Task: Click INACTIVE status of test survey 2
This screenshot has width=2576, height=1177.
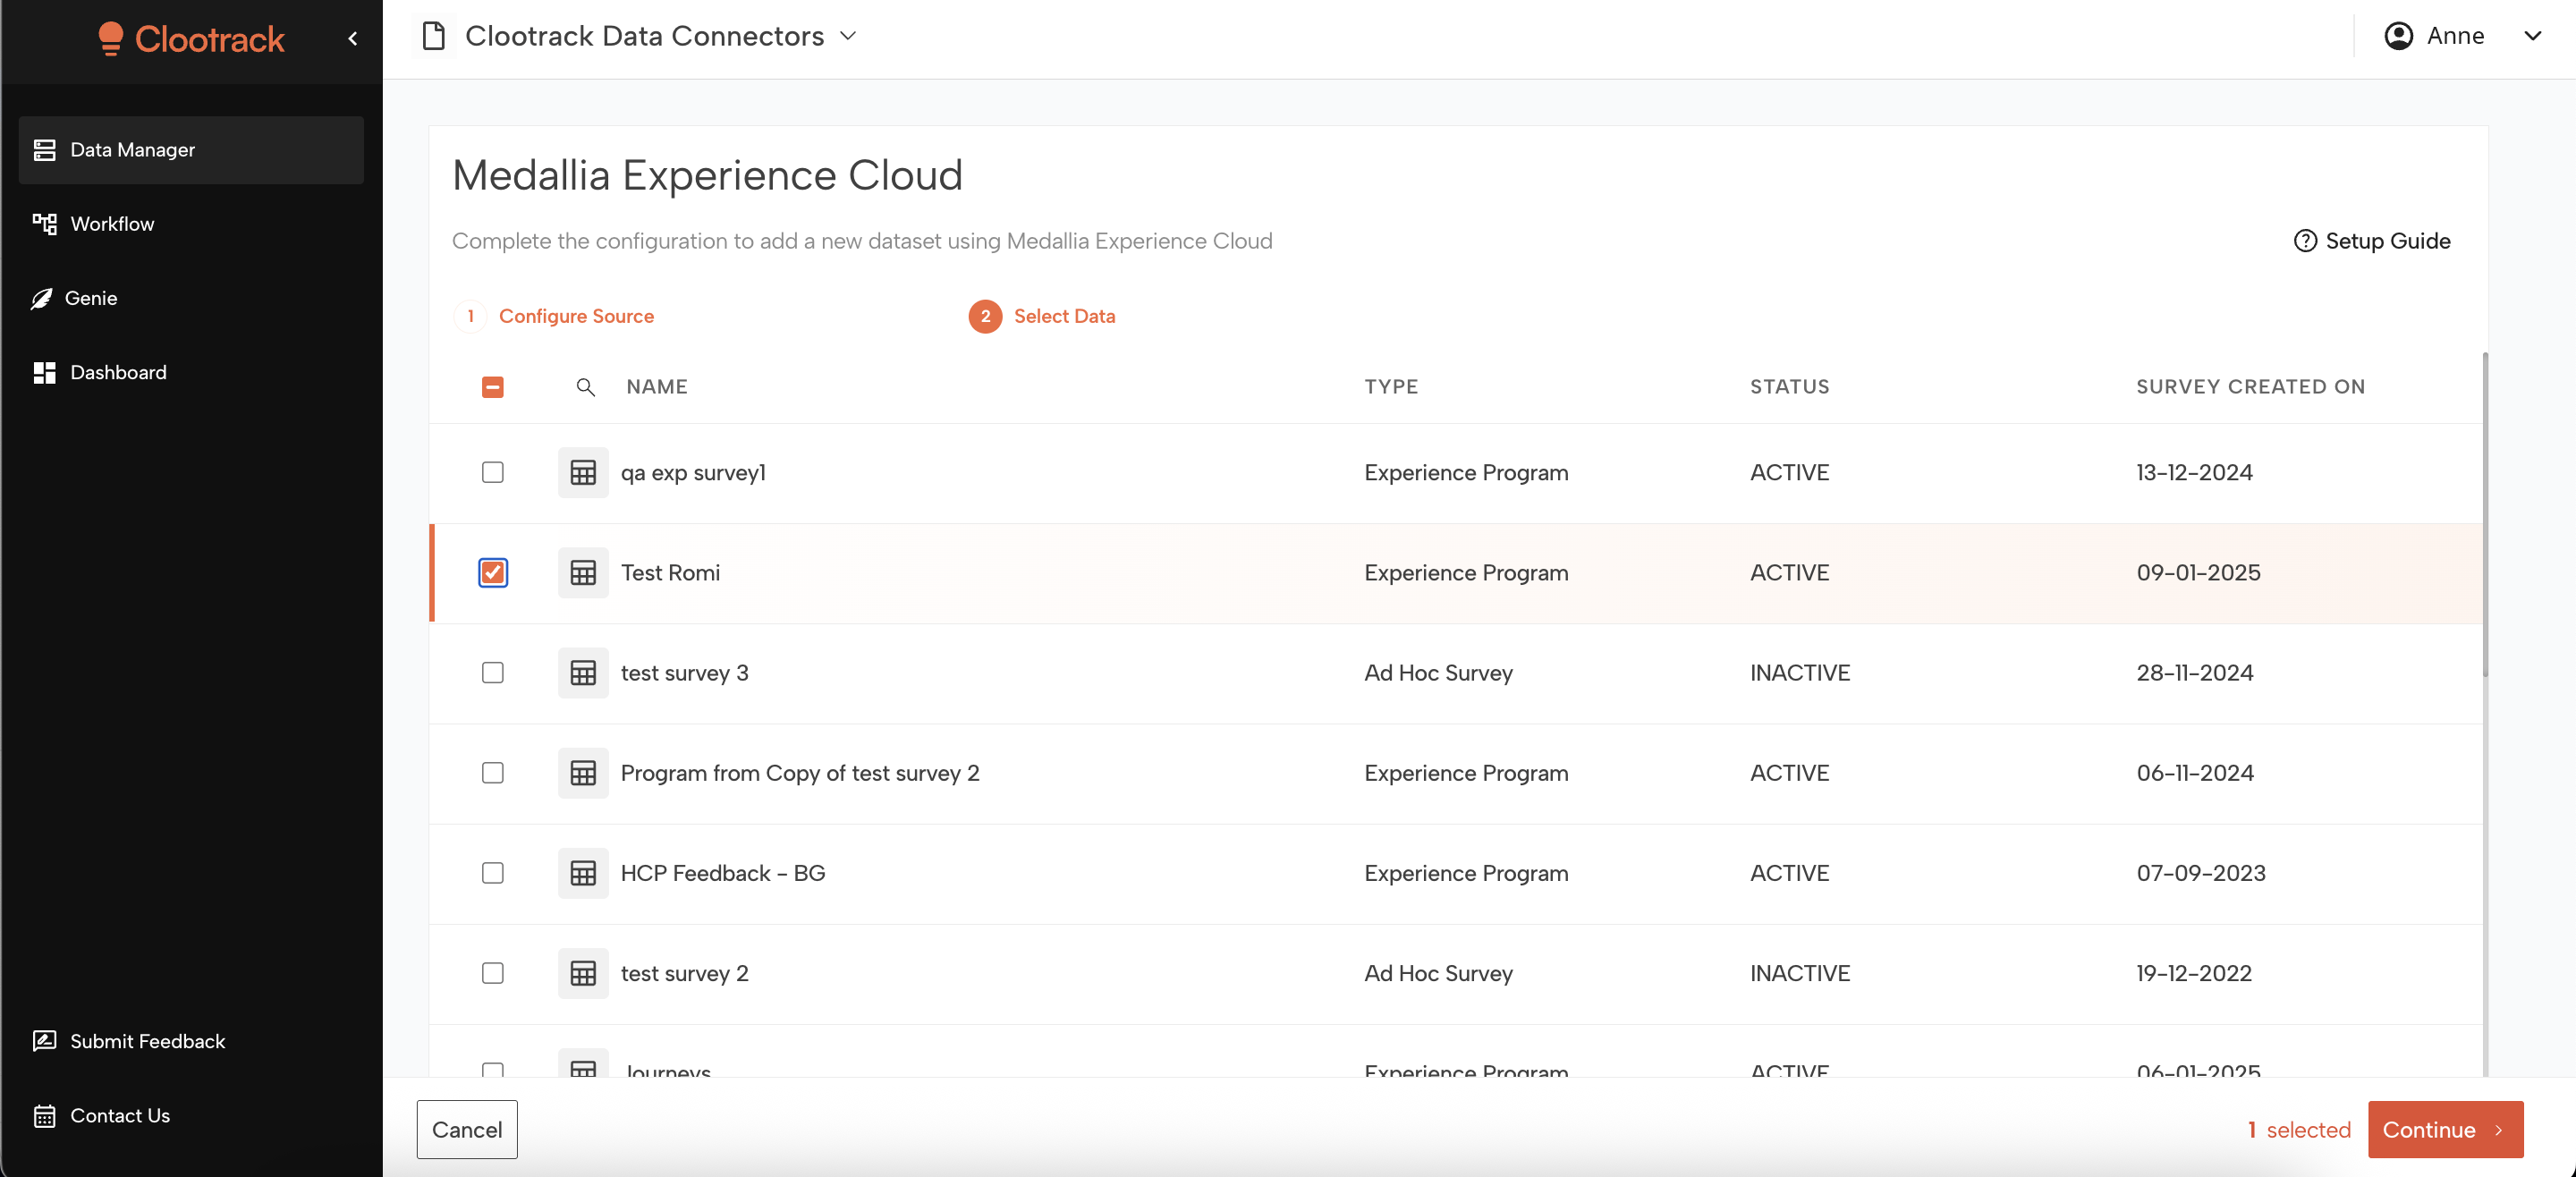Action: pyautogui.click(x=1800, y=973)
